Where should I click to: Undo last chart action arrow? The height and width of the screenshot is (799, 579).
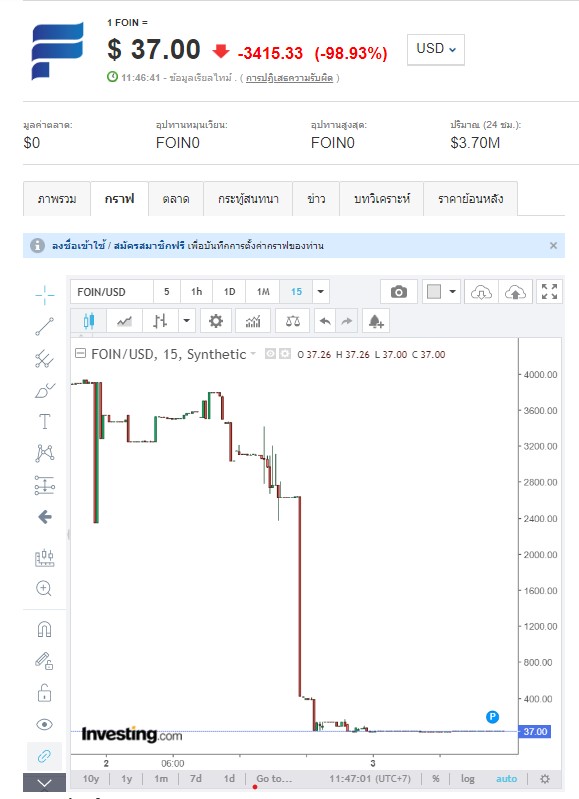(x=325, y=321)
